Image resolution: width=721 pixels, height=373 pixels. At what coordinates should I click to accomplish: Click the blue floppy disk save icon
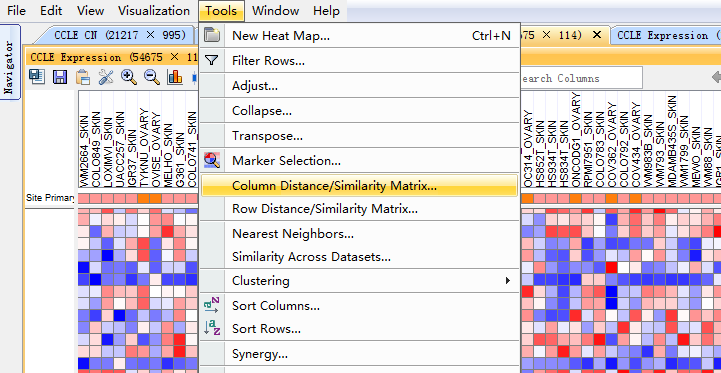[60, 76]
